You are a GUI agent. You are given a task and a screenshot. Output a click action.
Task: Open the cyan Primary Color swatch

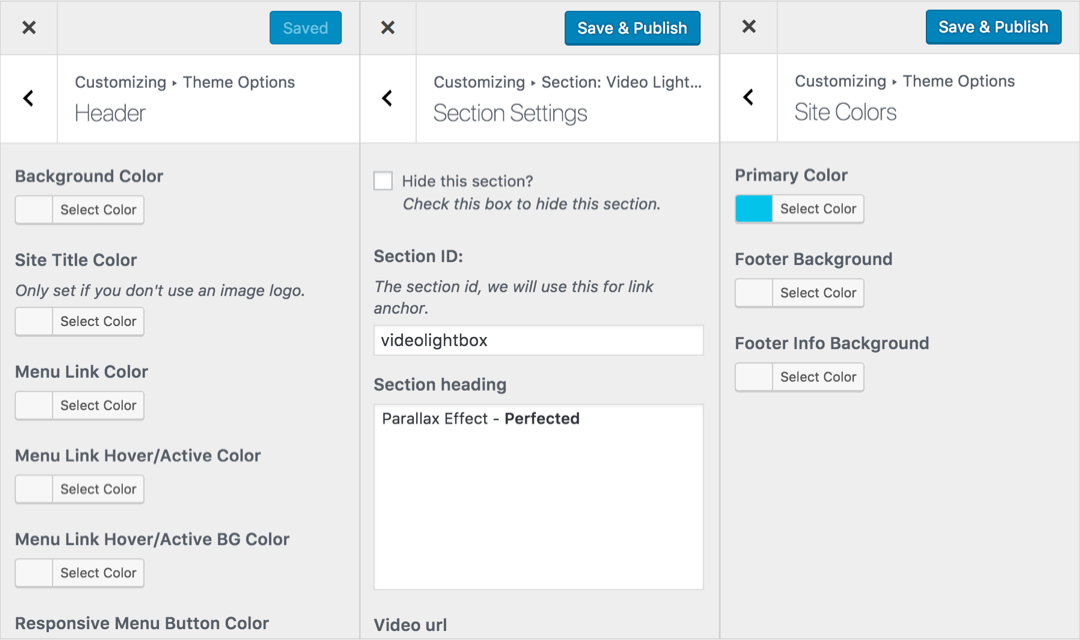pyautogui.click(x=754, y=209)
